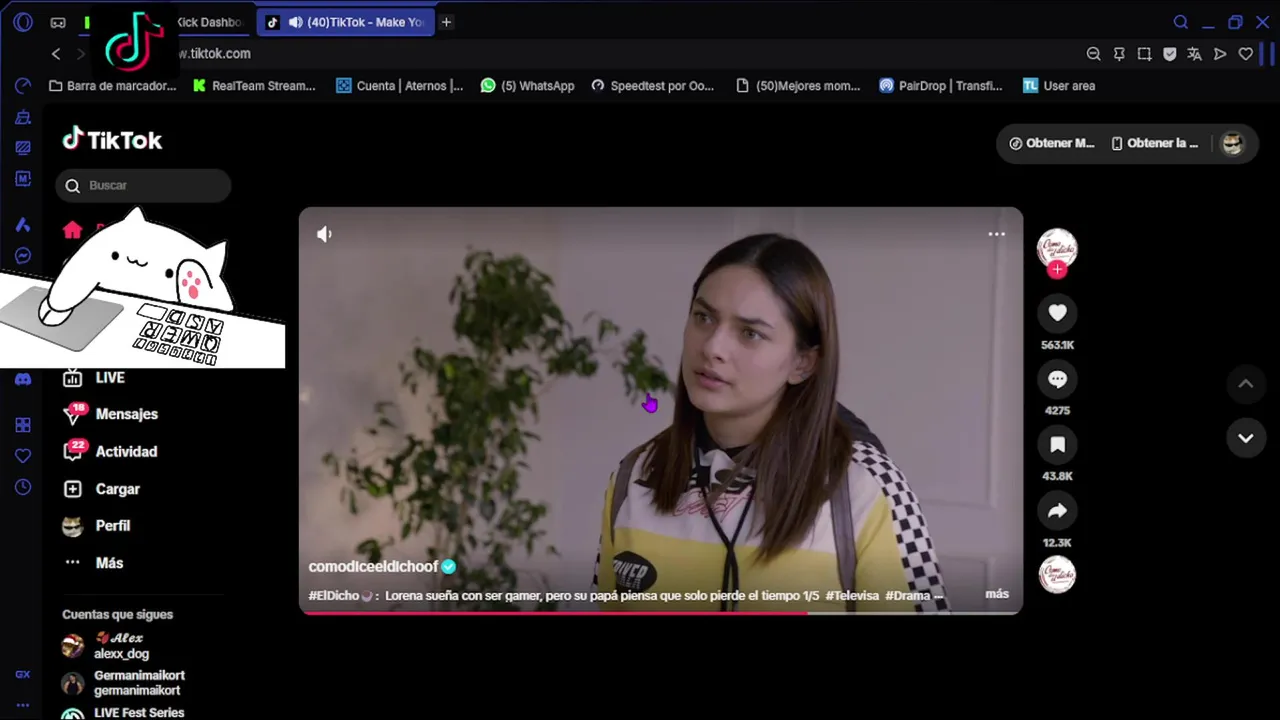
Task: Click the Buscar search field
Action: click(x=144, y=185)
